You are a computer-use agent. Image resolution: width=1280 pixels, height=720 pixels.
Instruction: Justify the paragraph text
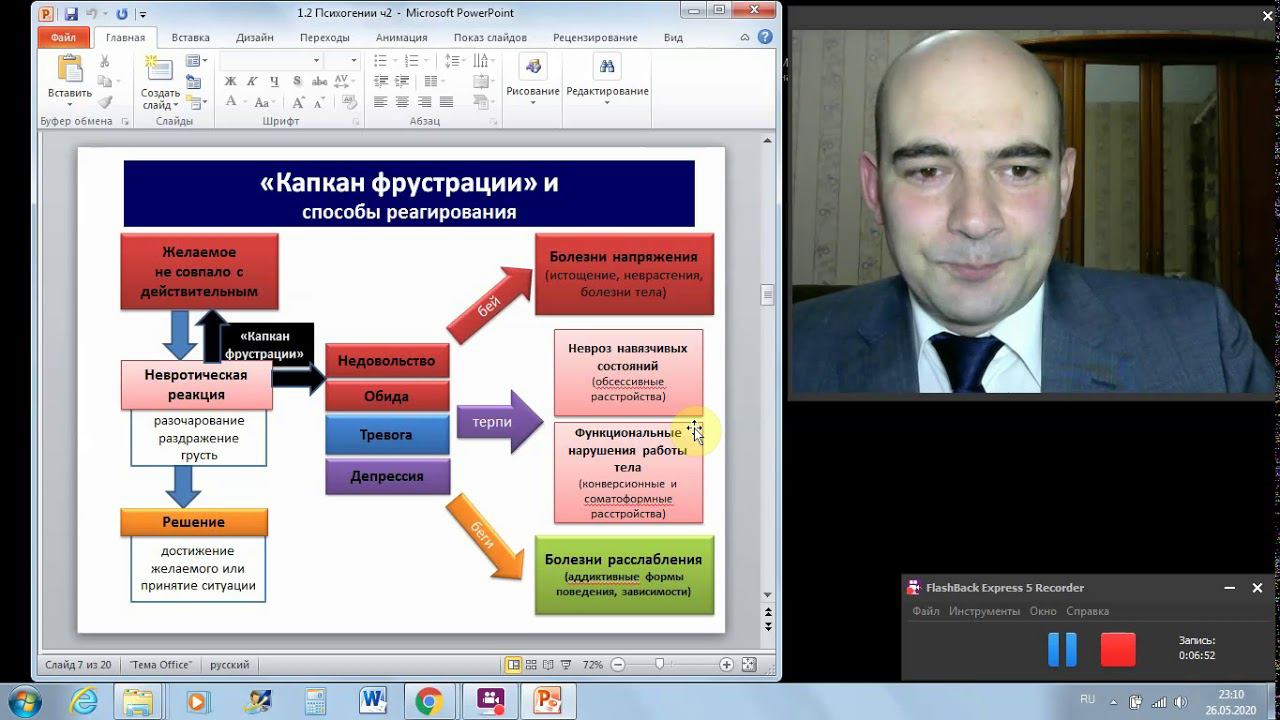446,102
